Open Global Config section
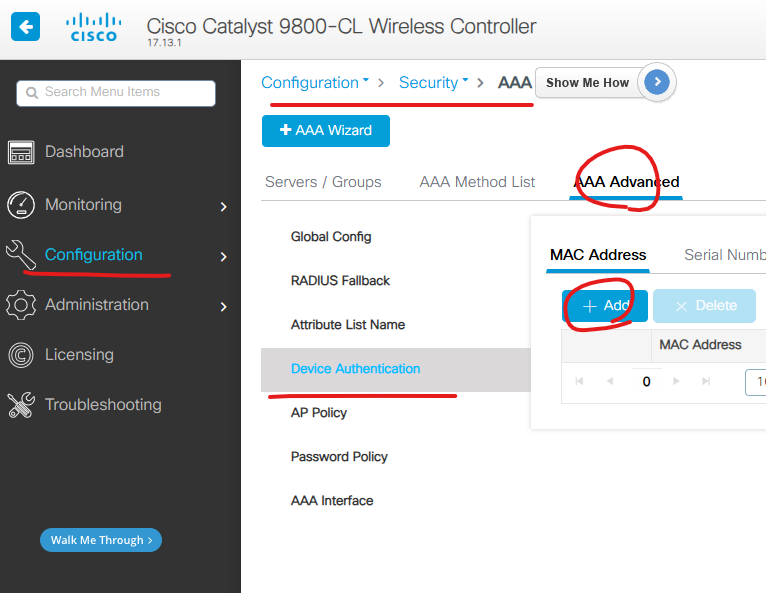This screenshot has height=593, width=766. pos(331,237)
